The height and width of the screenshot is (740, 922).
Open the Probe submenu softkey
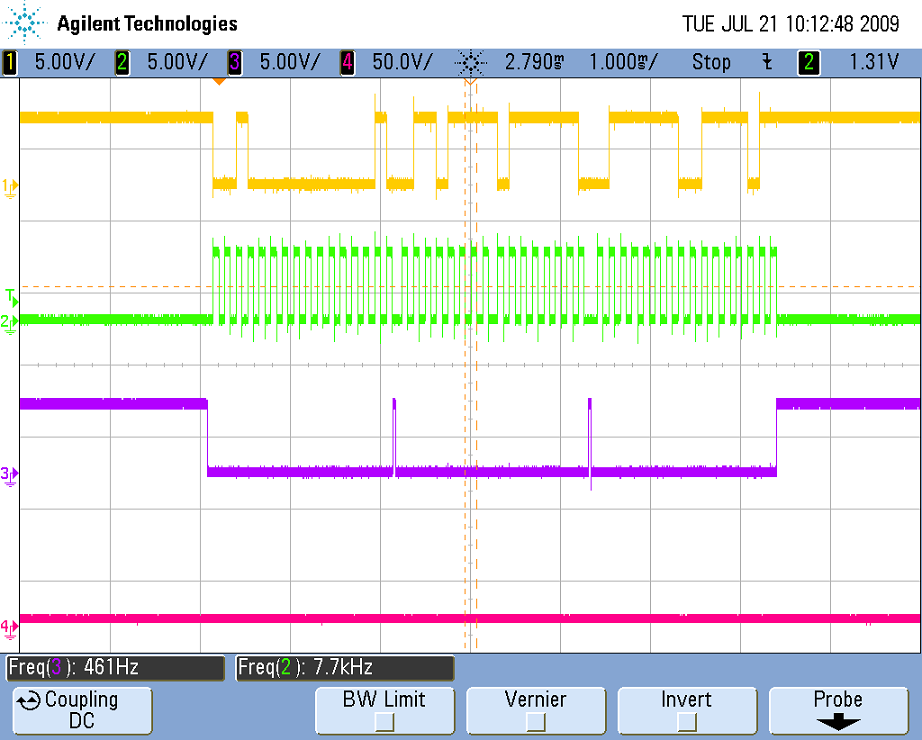tap(839, 711)
